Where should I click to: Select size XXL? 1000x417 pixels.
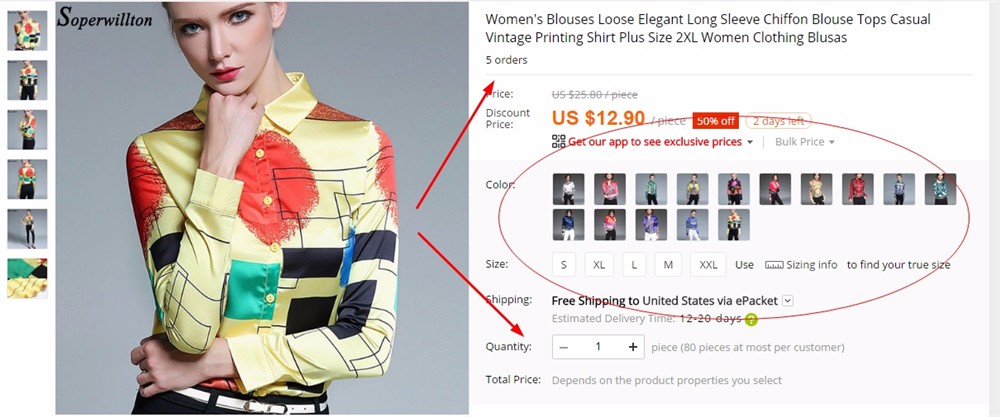tap(708, 265)
